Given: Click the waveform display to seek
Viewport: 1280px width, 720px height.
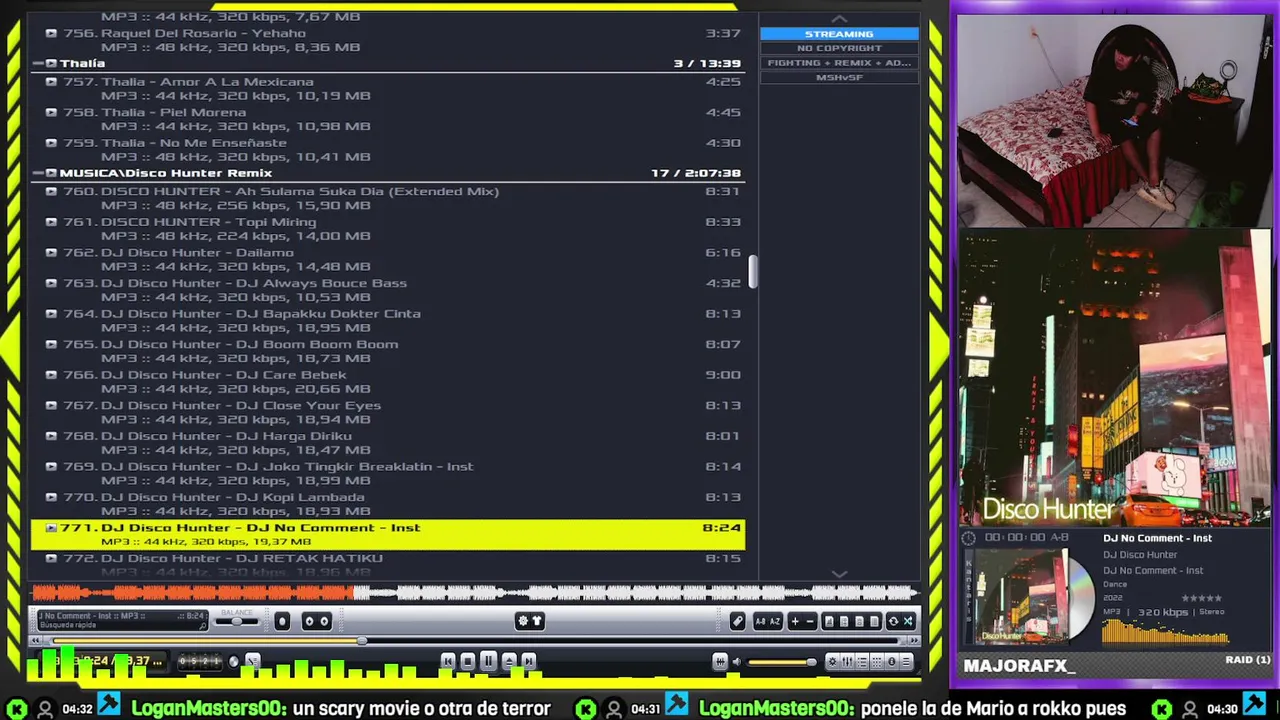Looking at the screenshot, I should 474,593.
